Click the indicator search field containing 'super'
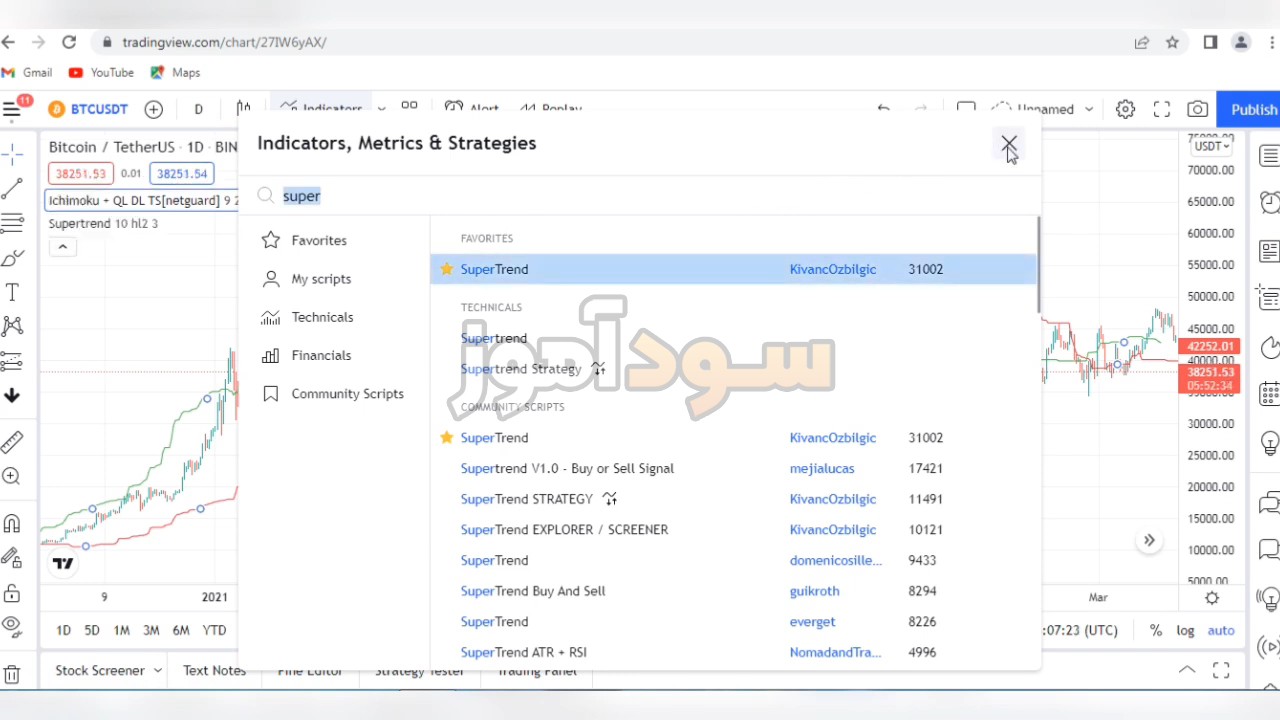The width and height of the screenshot is (1280, 720). click(640, 196)
